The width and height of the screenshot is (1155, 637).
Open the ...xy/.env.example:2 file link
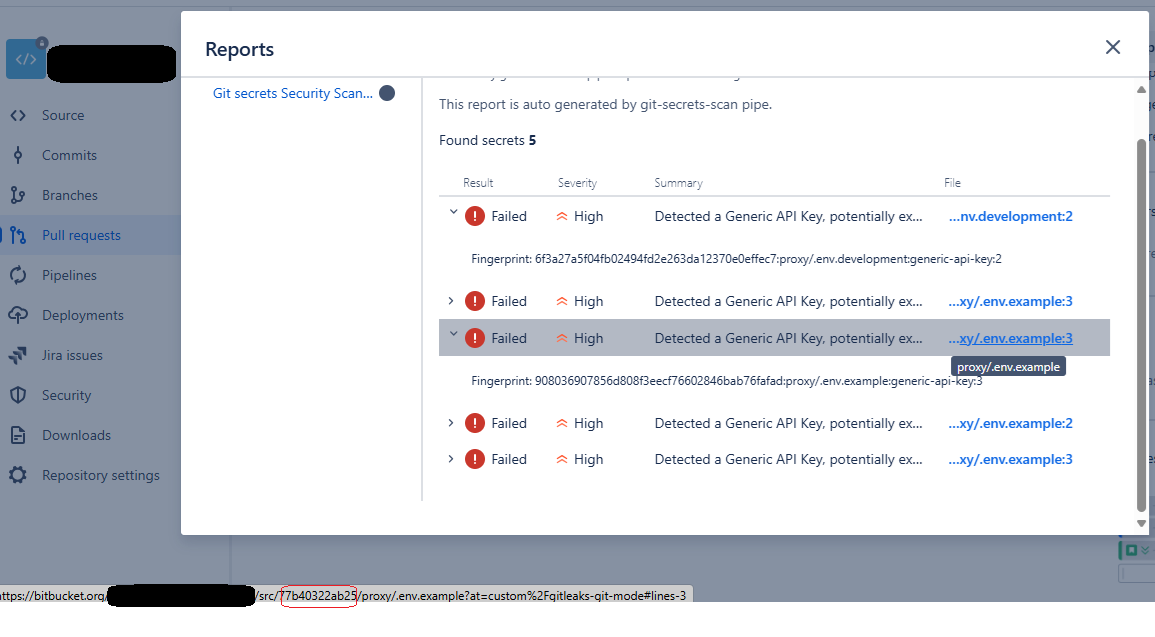1011,423
